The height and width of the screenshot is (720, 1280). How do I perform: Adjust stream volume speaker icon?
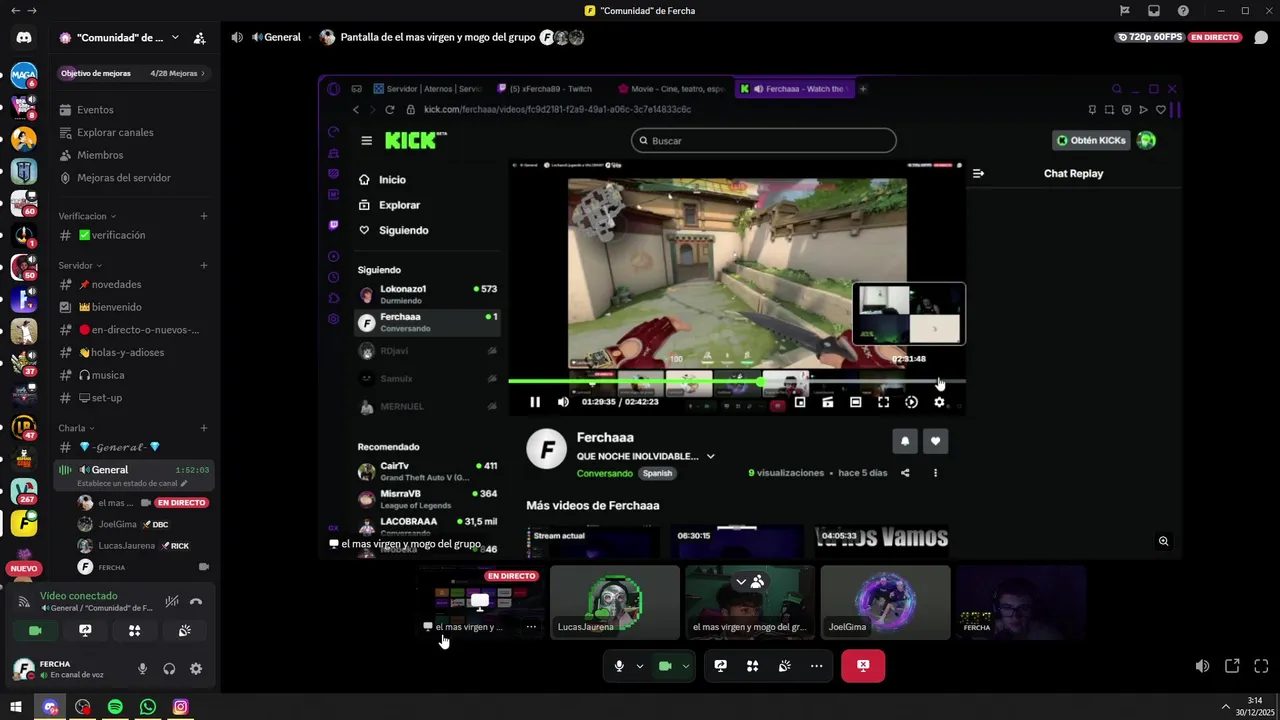pyautogui.click(x=1202, y=666)
